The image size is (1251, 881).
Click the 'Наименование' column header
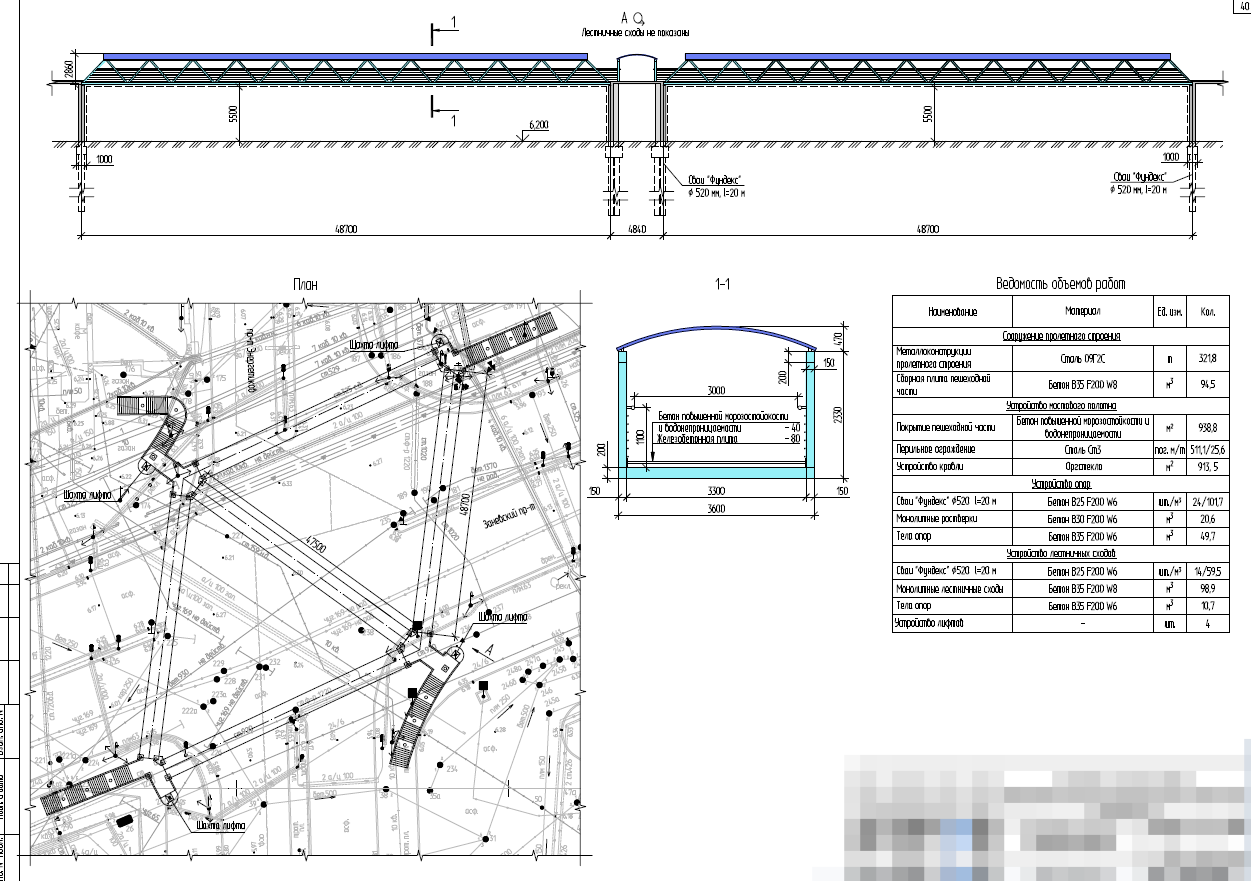[x=951, y=311]
